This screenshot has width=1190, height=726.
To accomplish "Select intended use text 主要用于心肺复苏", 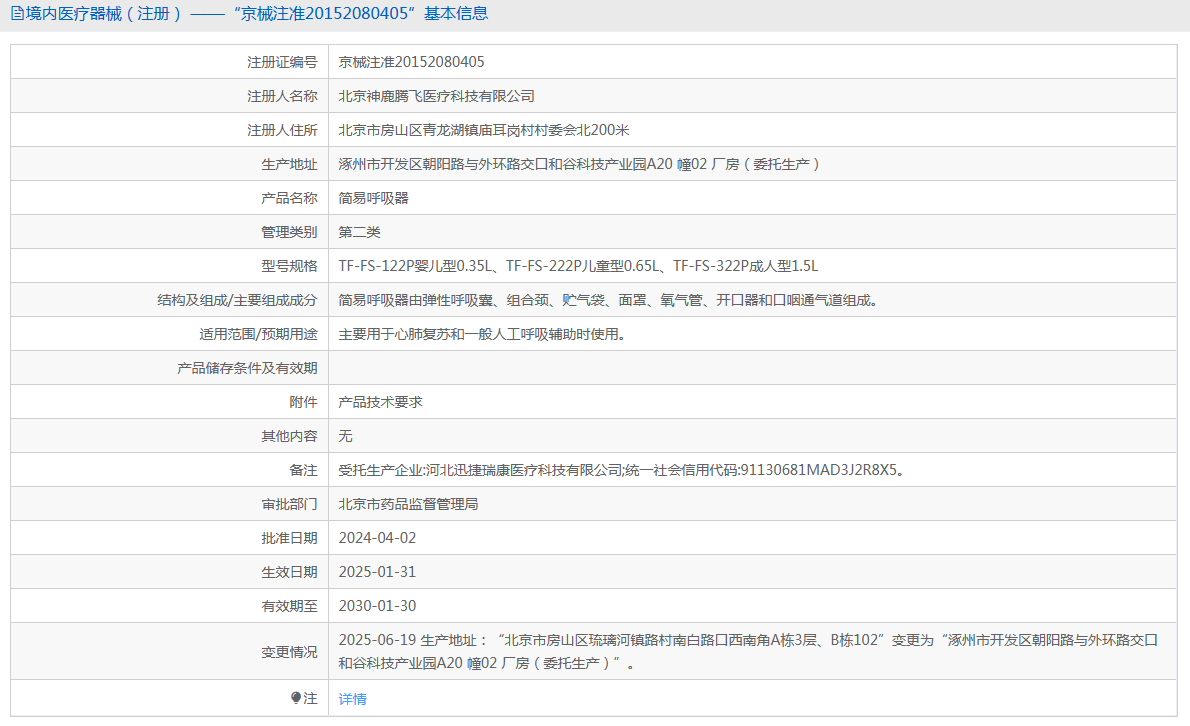I will coord(483,335).
